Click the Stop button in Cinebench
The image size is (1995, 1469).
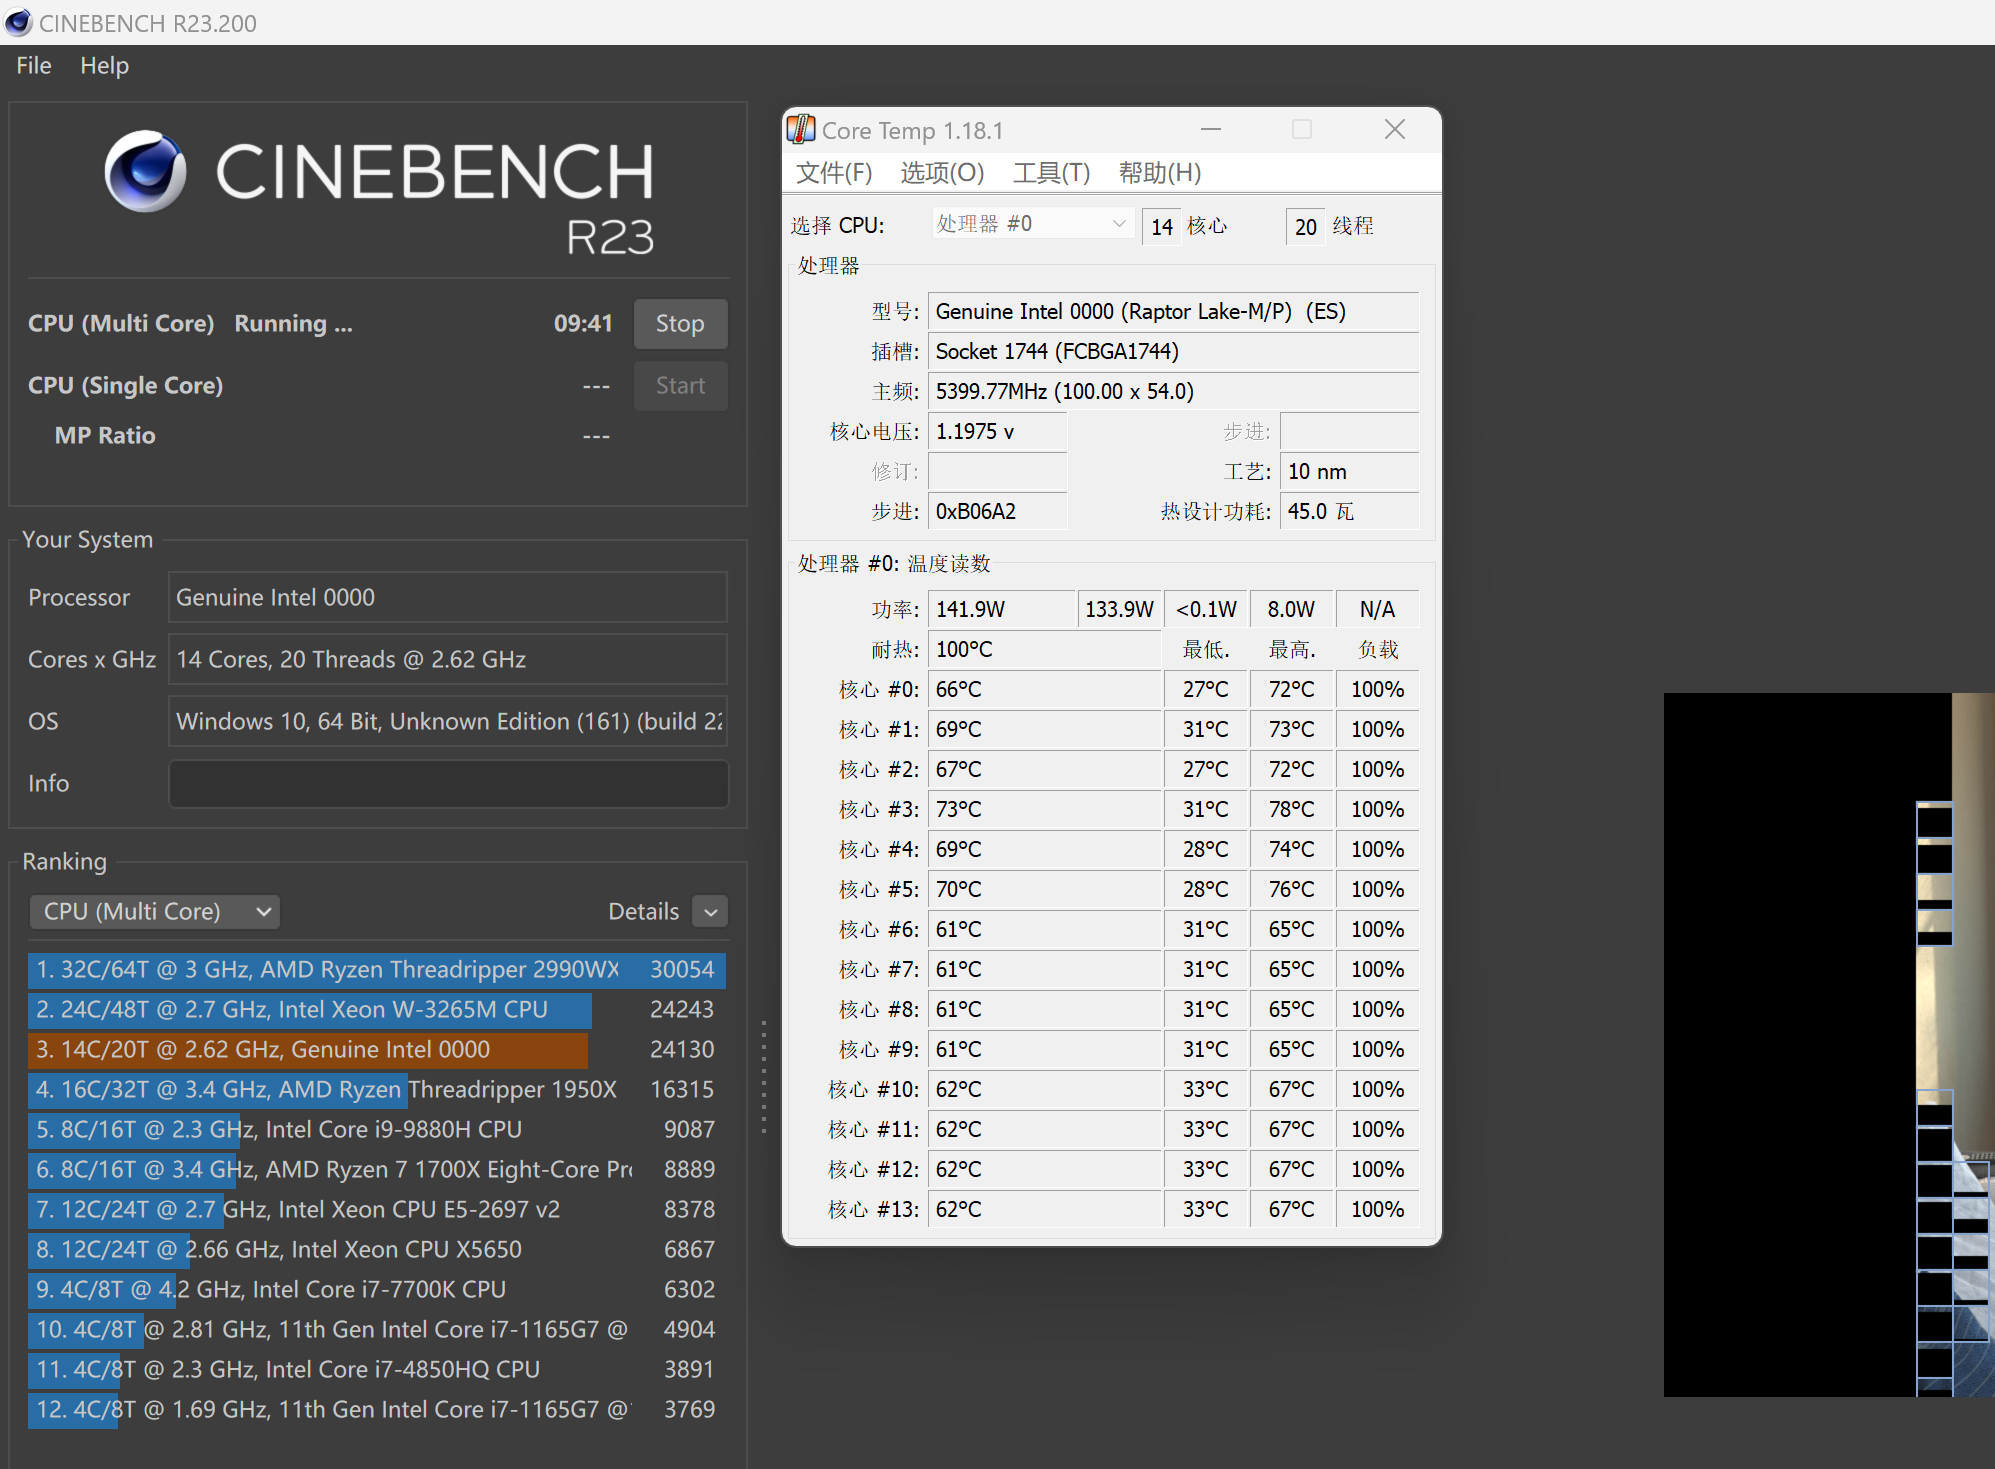click(680, 324)
